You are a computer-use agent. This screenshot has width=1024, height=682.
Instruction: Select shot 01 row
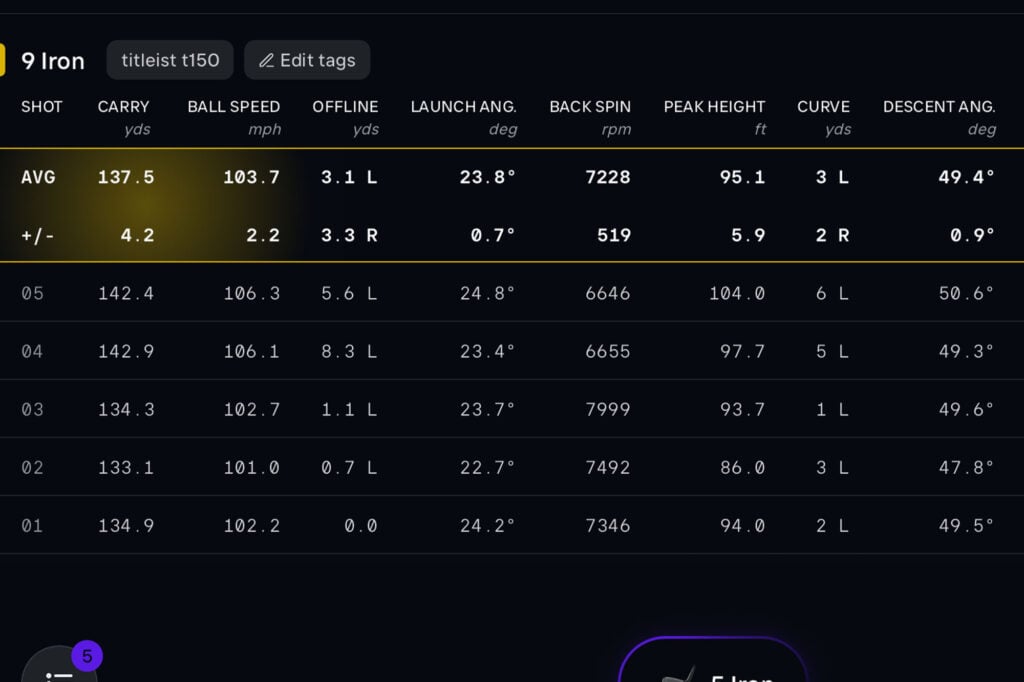click(x=510, y=525)
